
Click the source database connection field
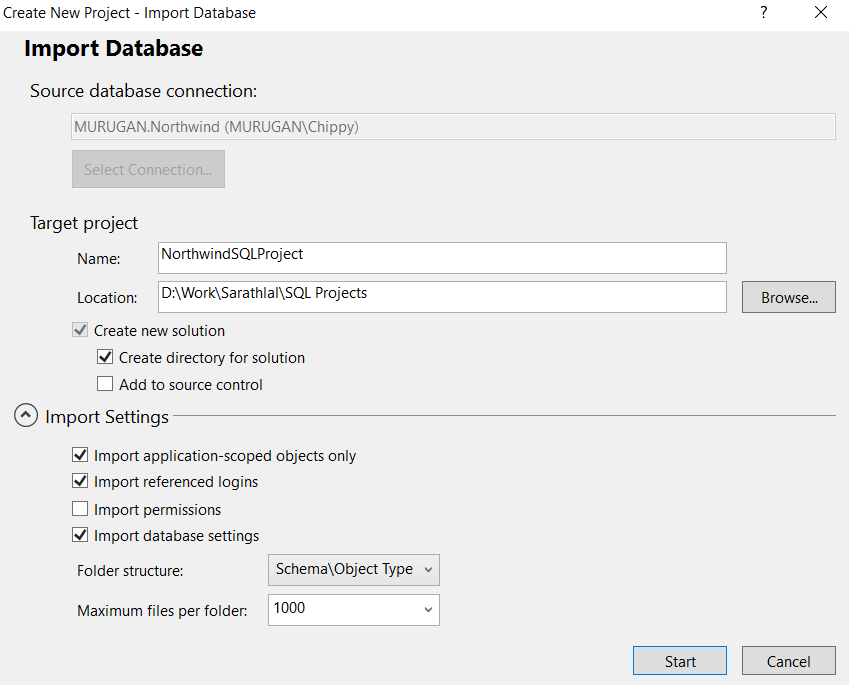click(x=454, y=127)
